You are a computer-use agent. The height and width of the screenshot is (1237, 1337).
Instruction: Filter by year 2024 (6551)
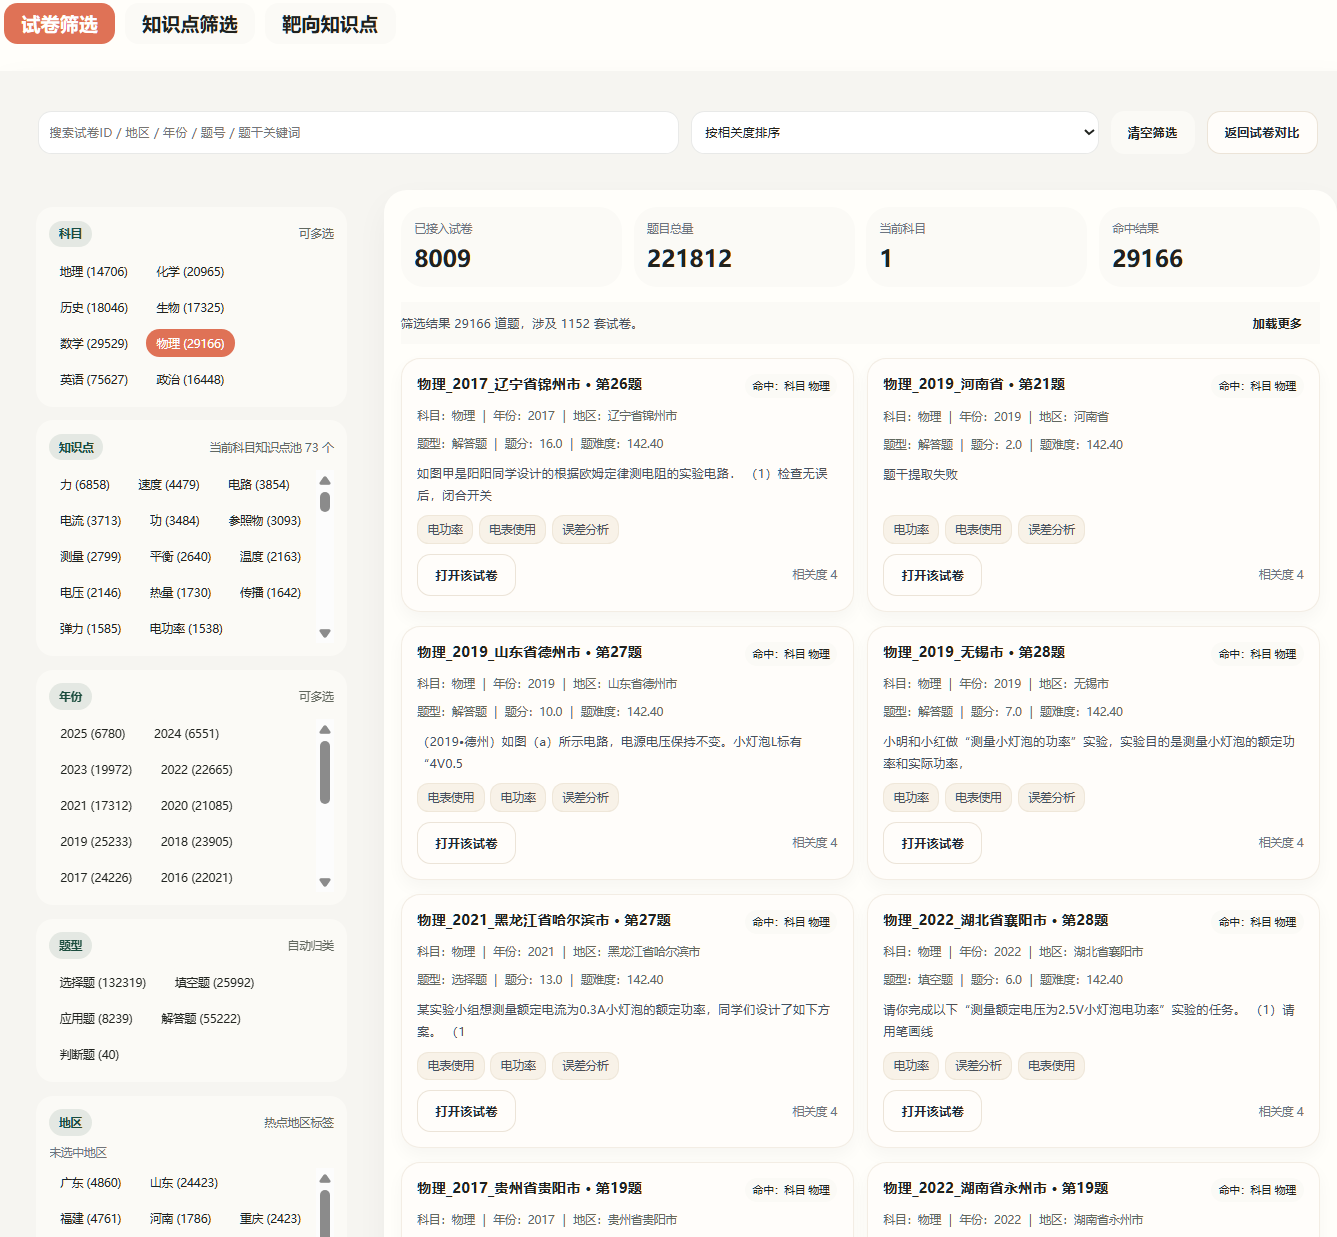click(x=186, y=734)
